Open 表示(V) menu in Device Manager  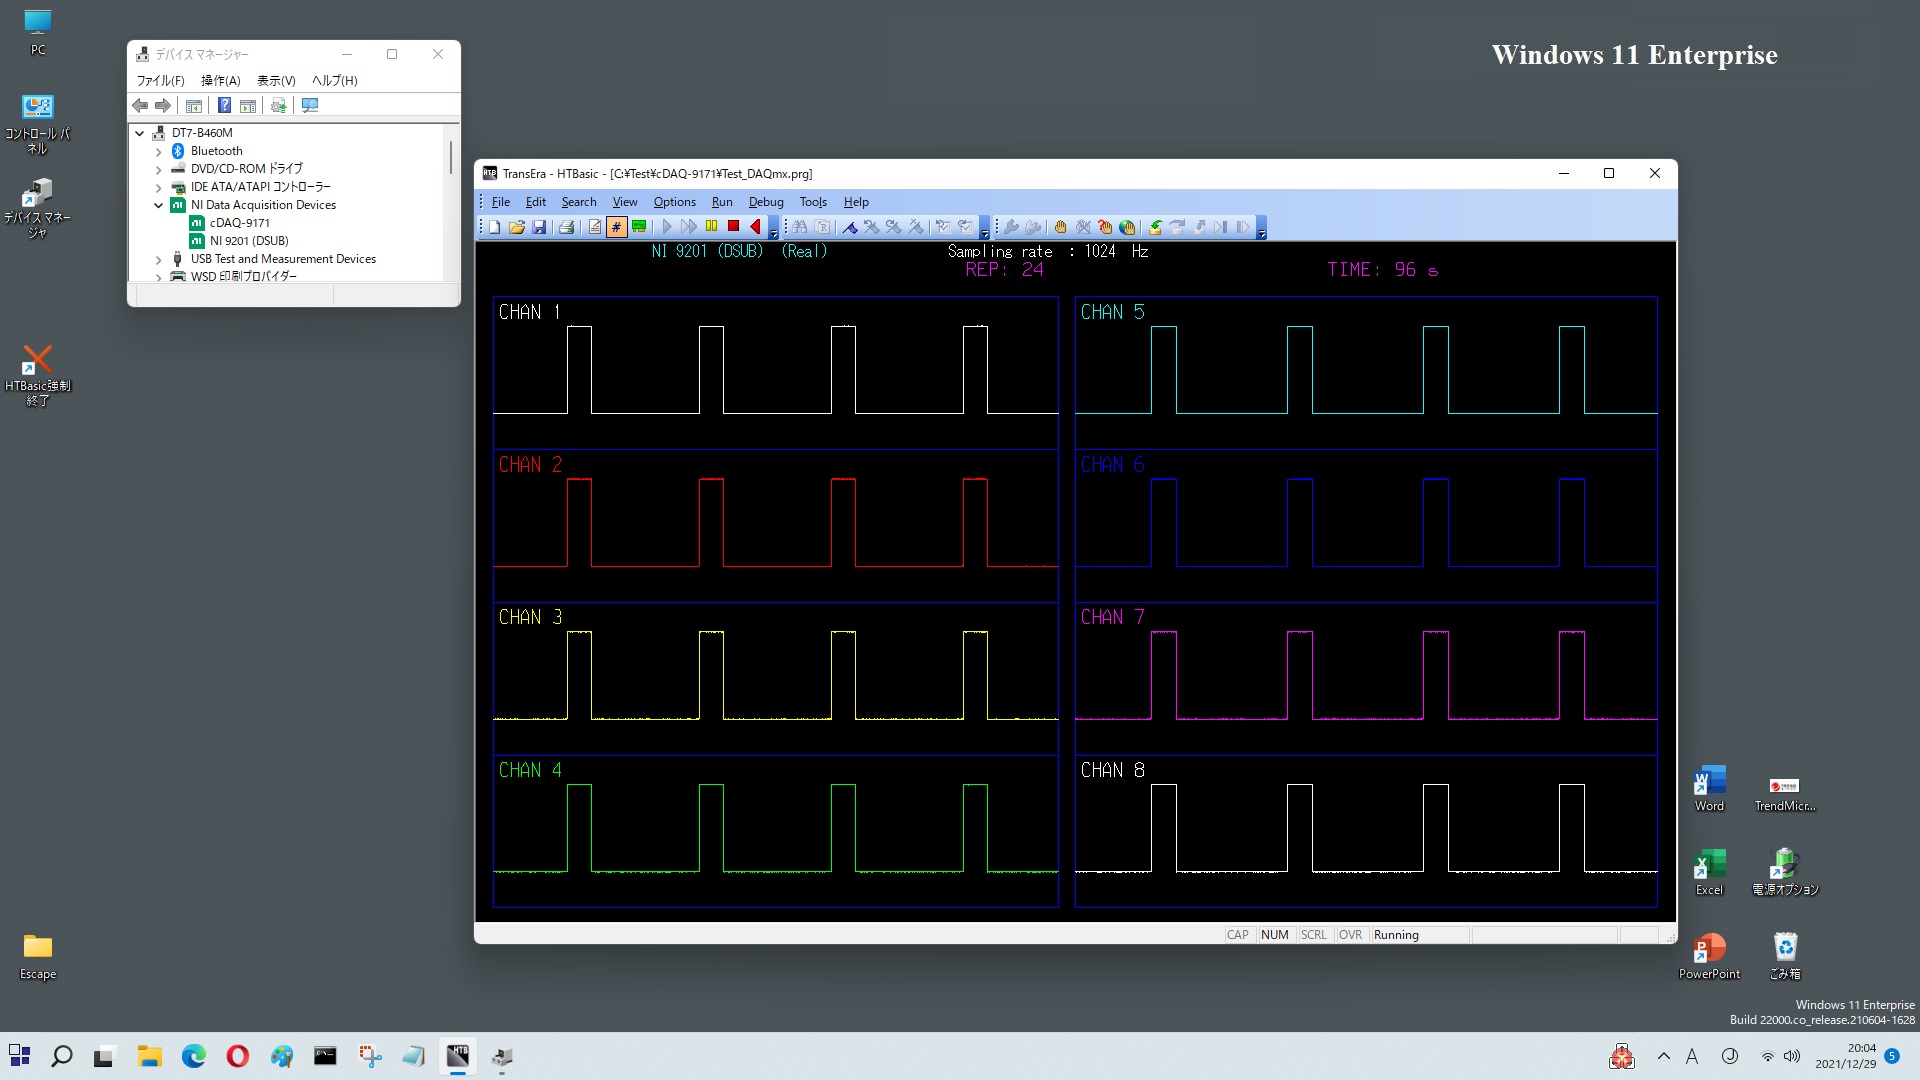pos(276,80)
